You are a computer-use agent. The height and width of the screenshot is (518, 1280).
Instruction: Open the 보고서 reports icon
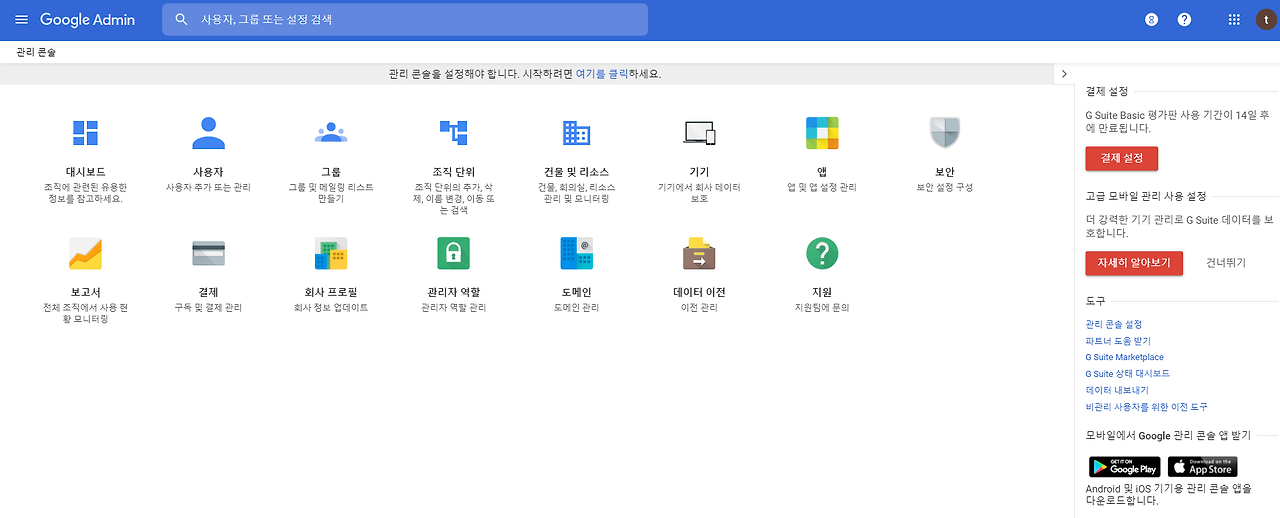pos(85,253)
